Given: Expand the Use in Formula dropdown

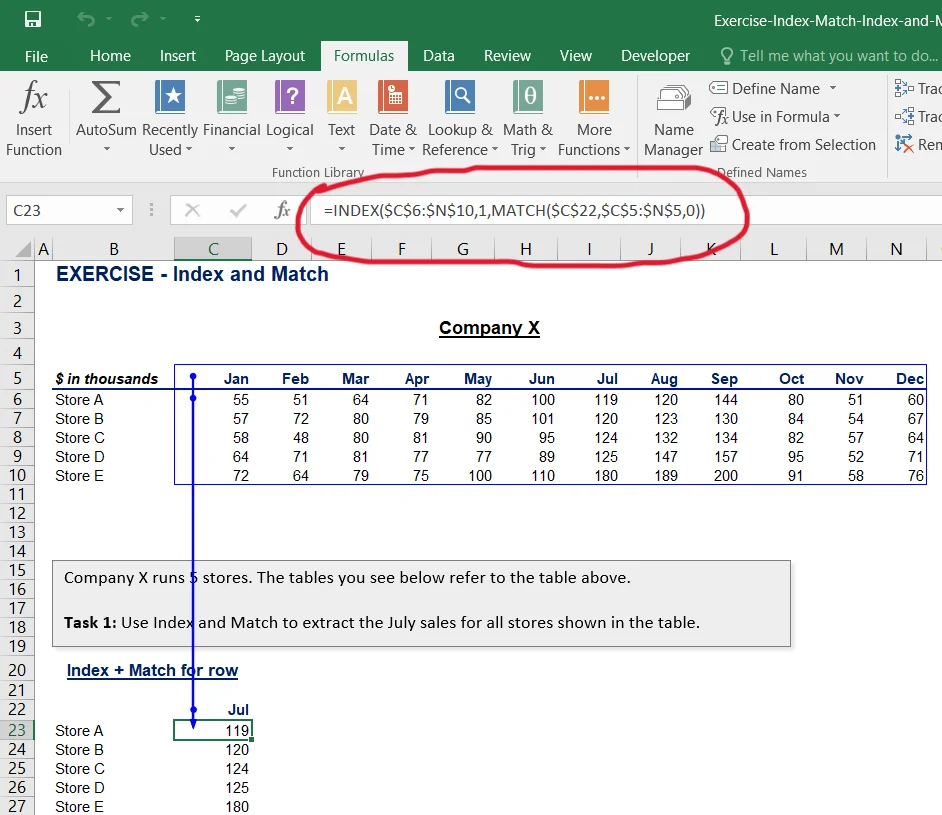Looking at the screenshot, I should pos(837,117).
